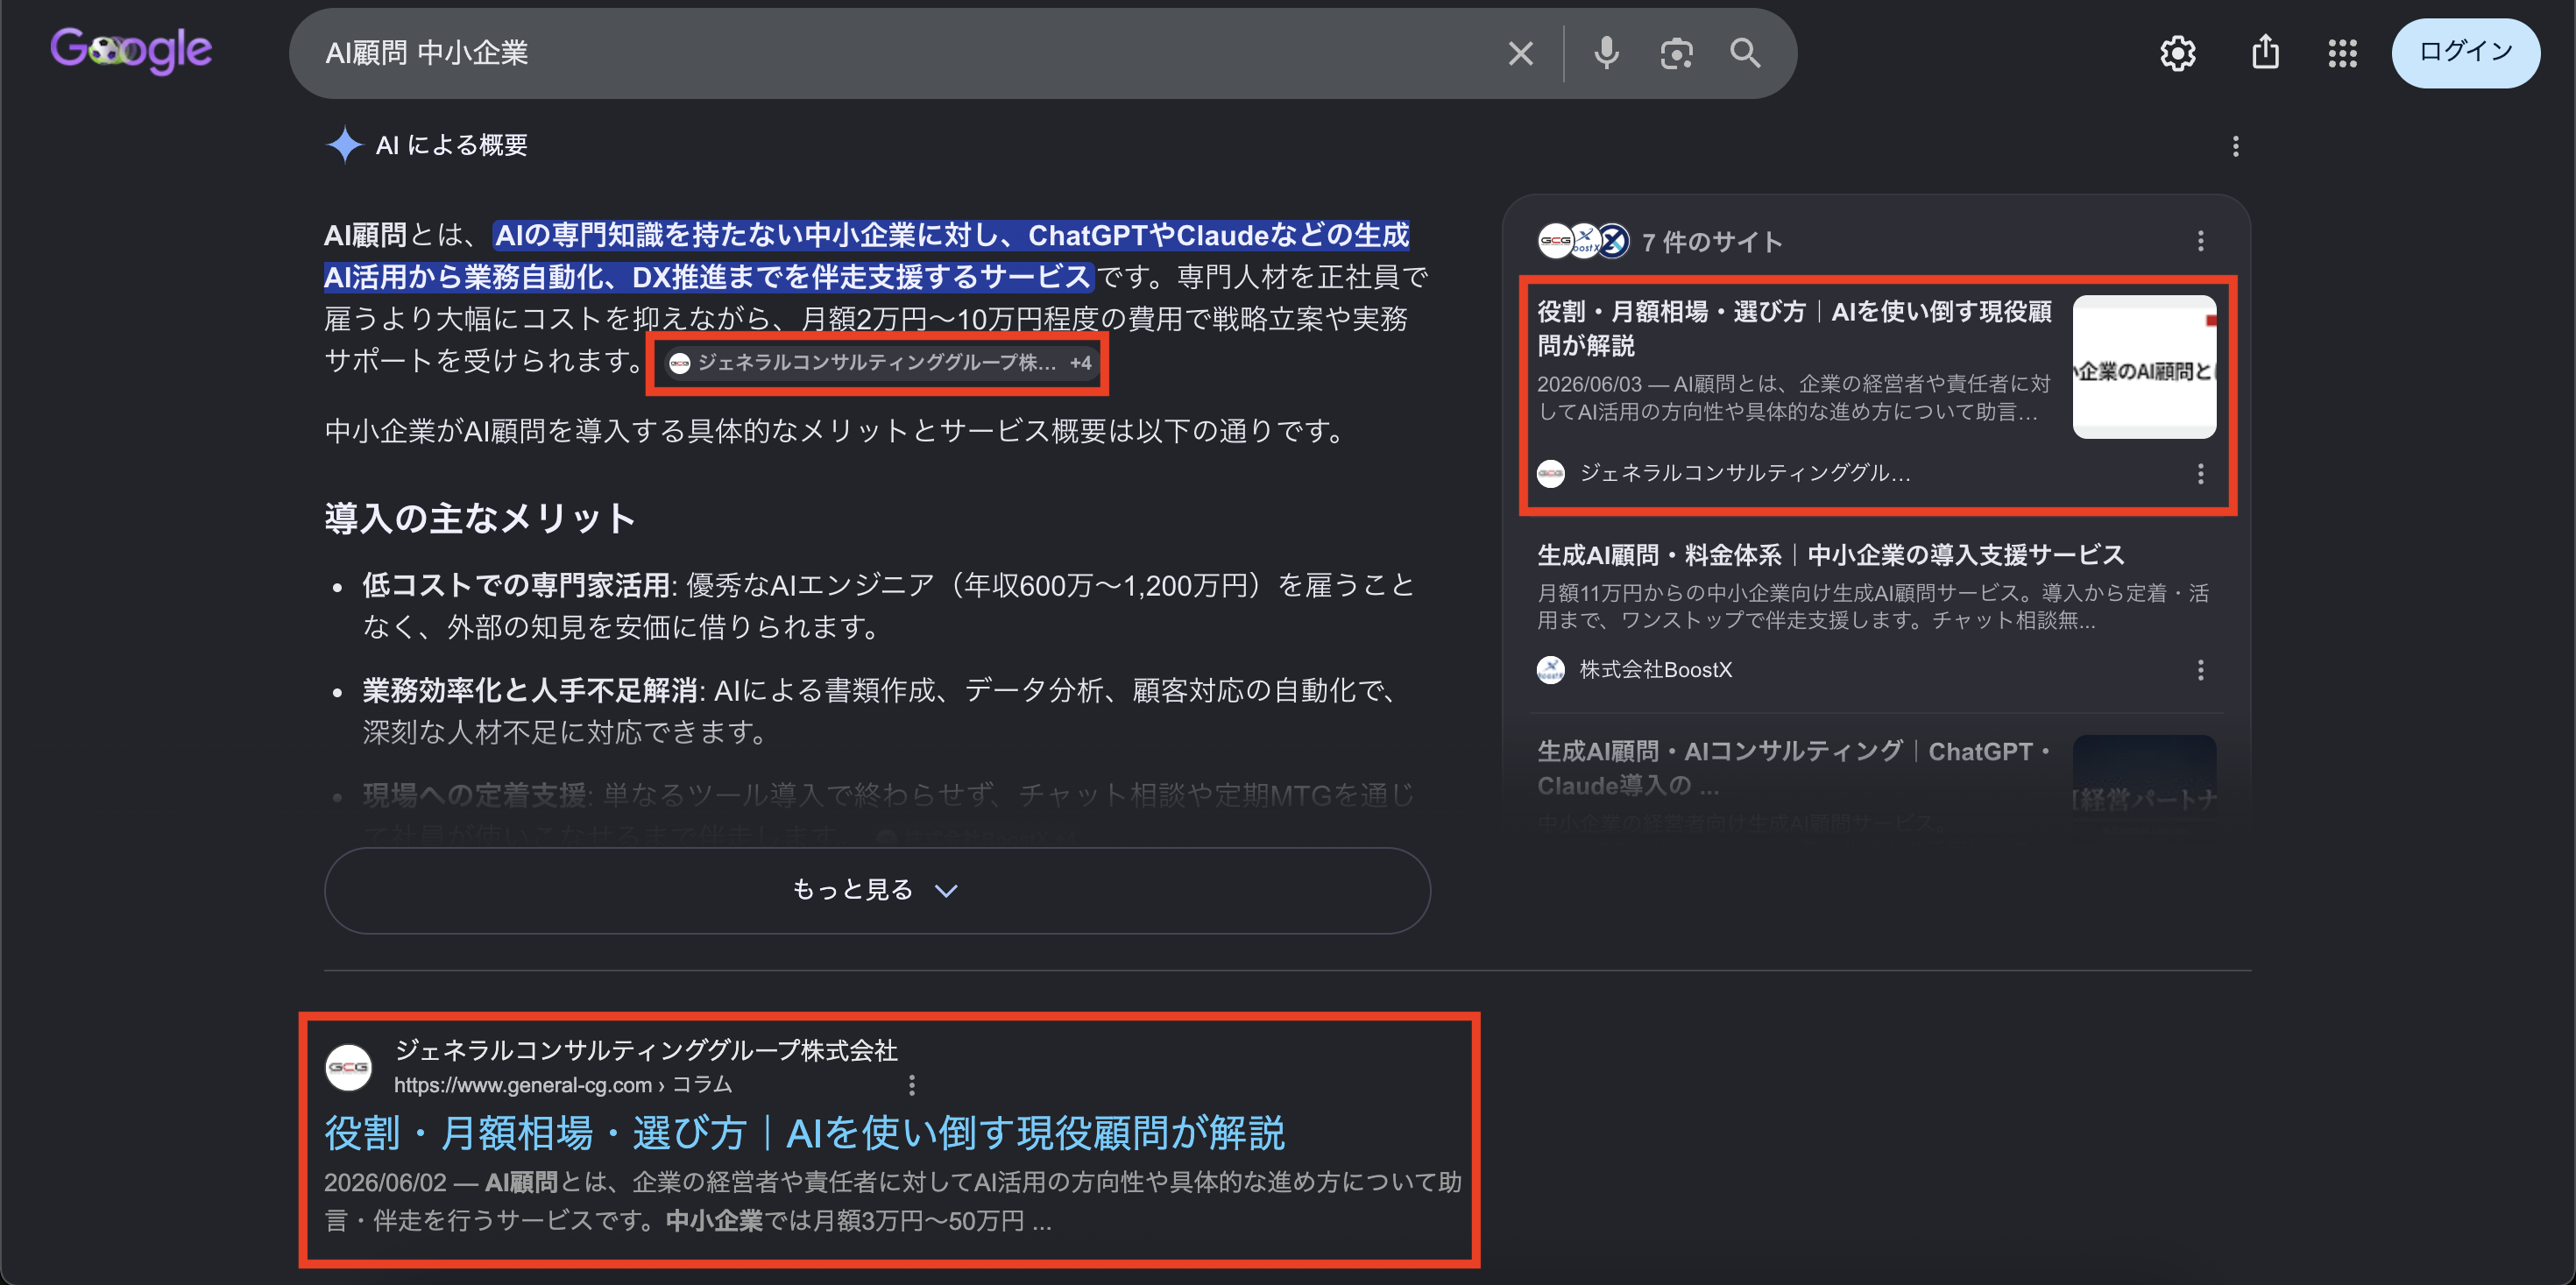Click thumbnail of 企業のAI顧問 article
This screenshot has width=2576, height=1285.
pos(2144,366)
